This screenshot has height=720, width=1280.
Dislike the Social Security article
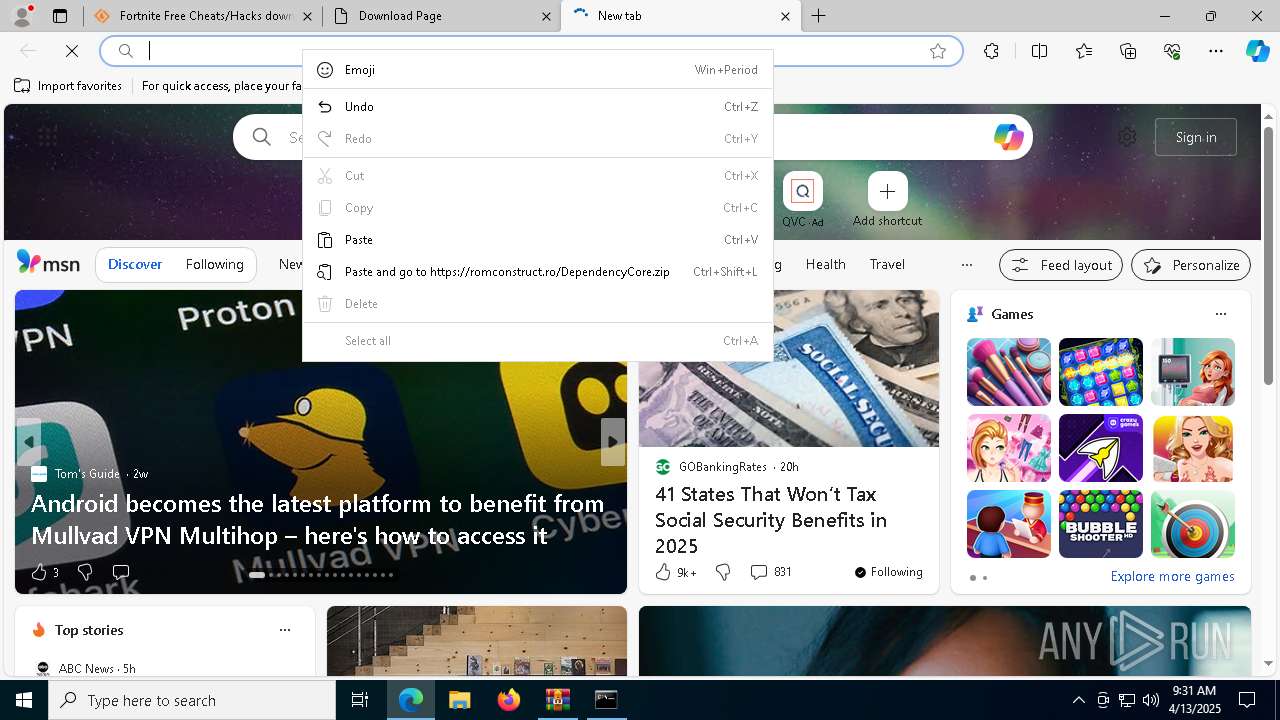click(x=723, y=572)
